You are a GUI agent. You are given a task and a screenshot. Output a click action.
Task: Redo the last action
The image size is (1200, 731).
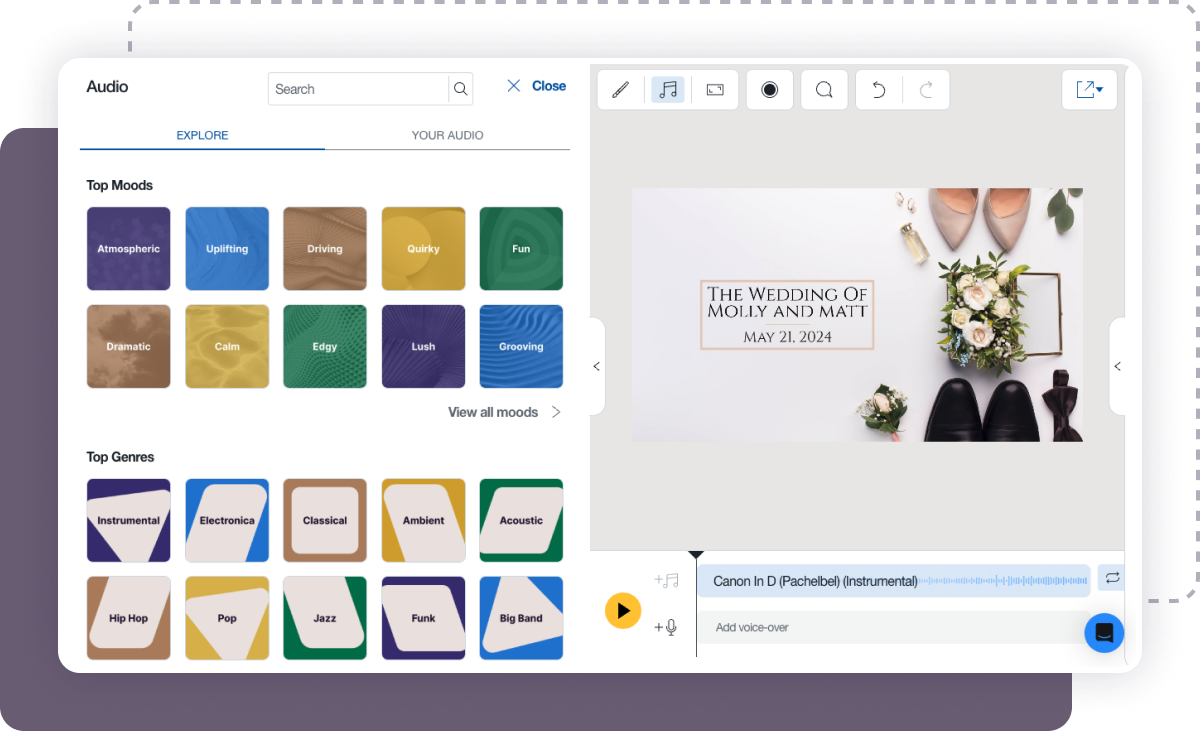pyautogui.click(x=926, y=89)
